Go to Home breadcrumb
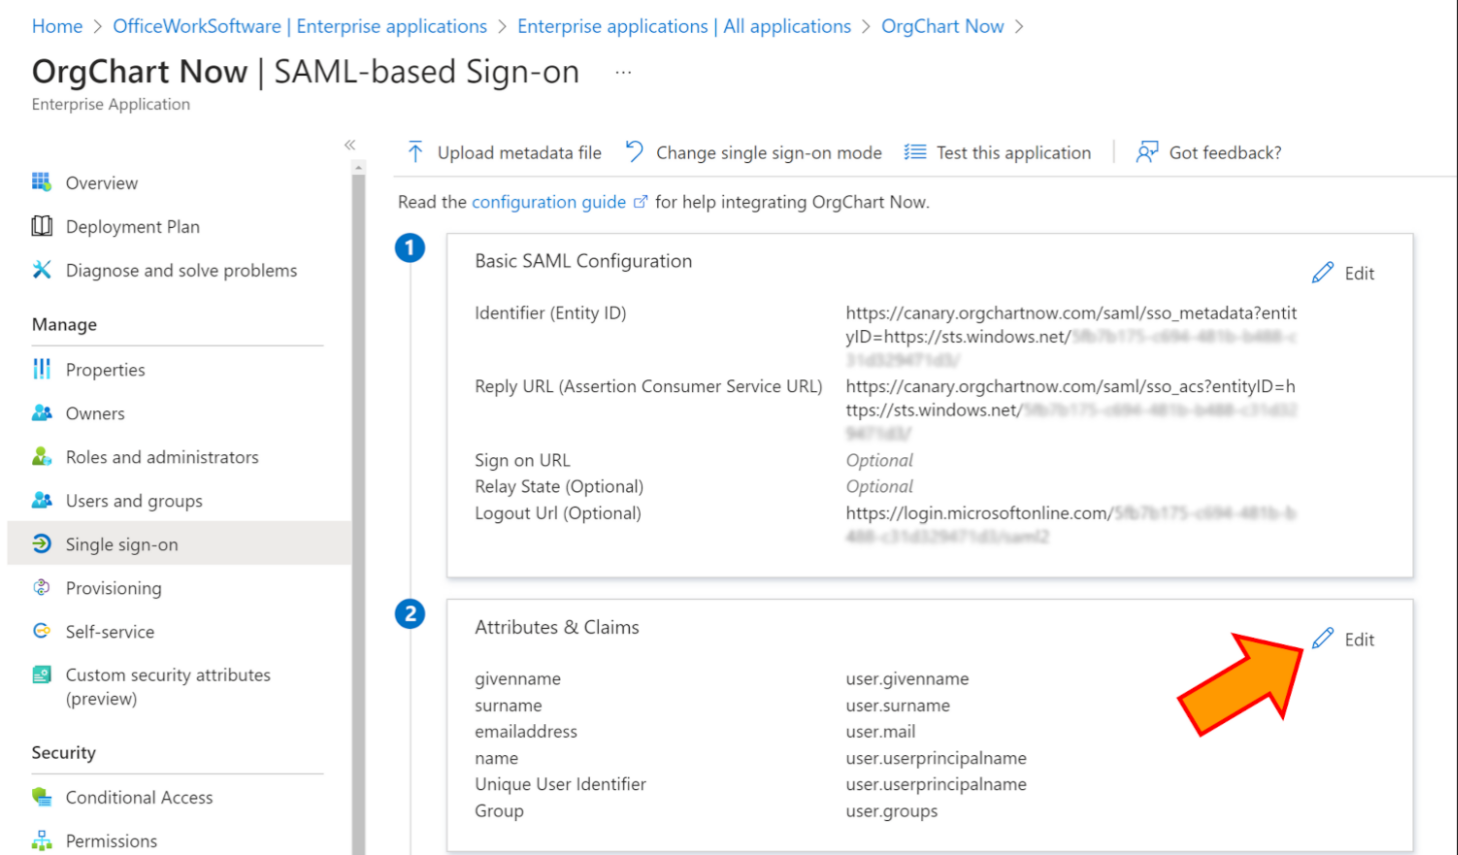Viewport: 1458px width, 855px height. pos(57,26)
